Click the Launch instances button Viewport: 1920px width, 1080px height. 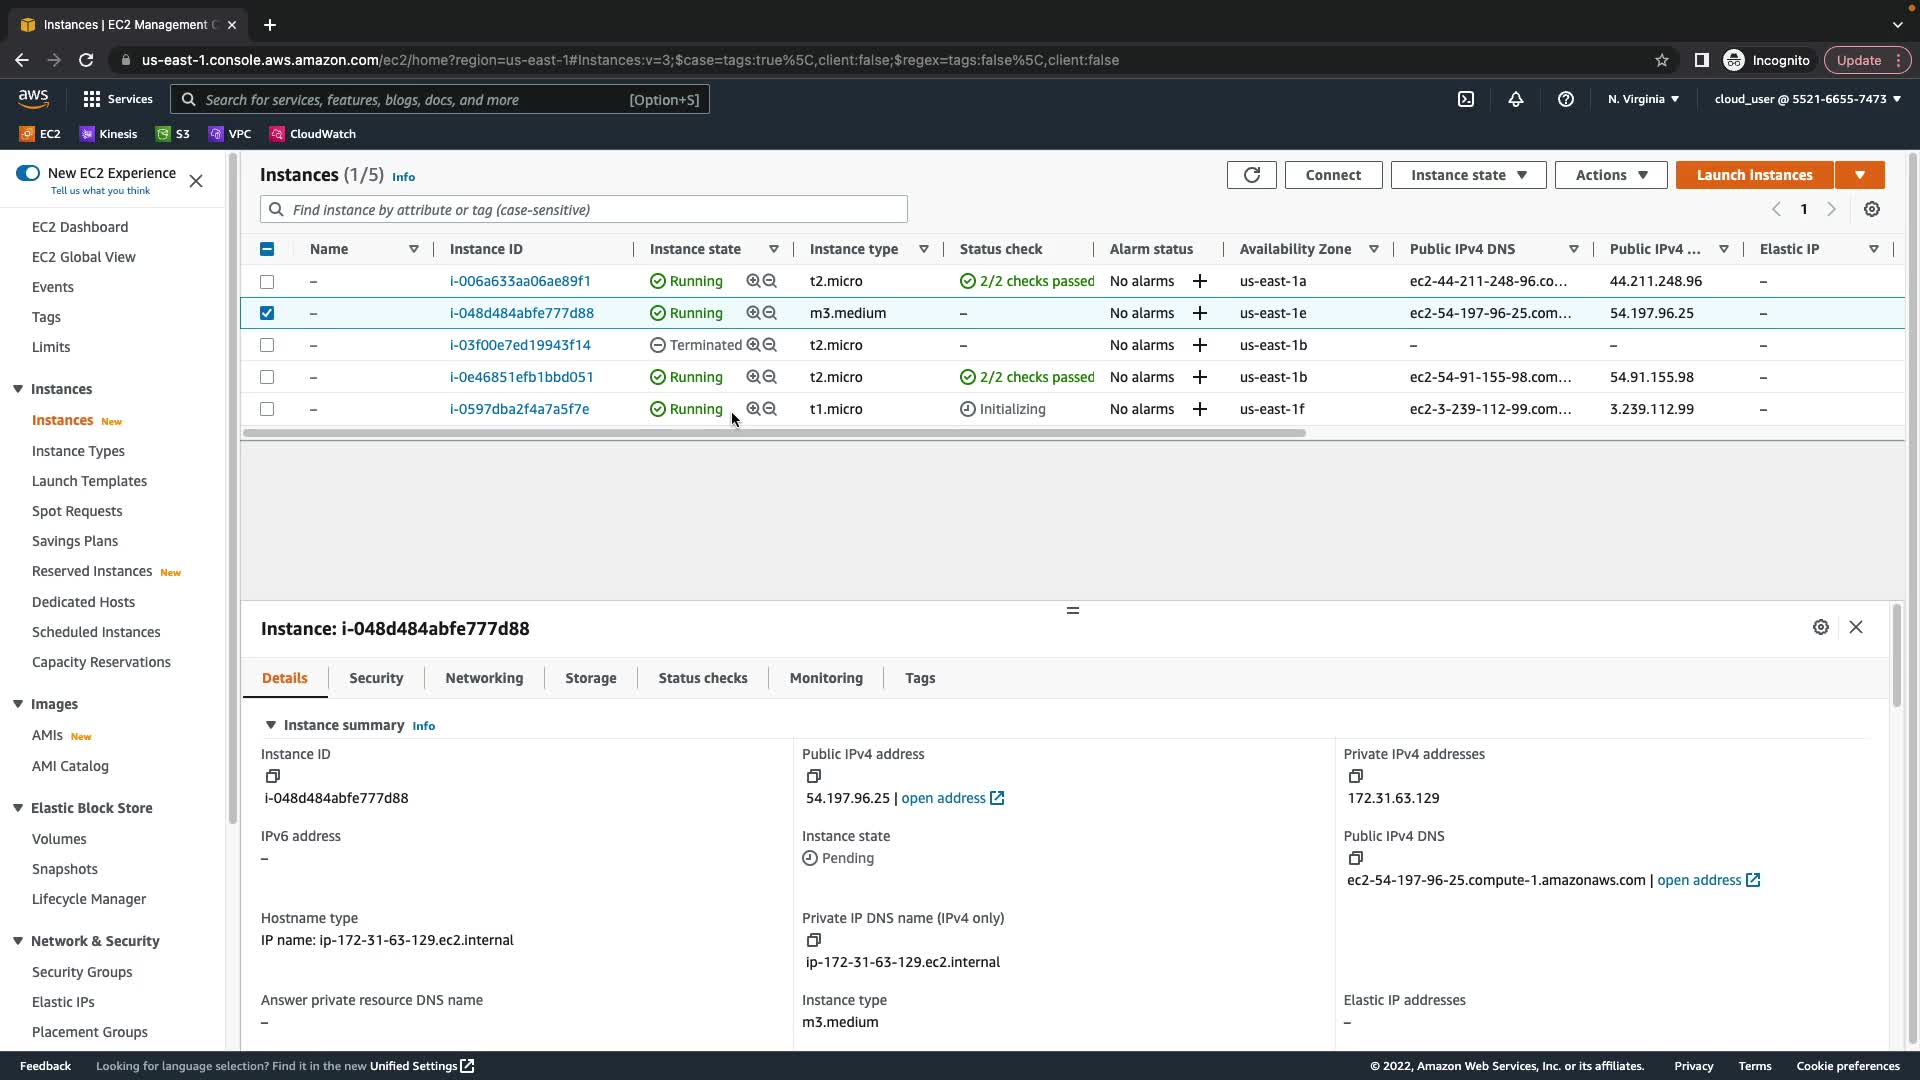pos(1754,175)
